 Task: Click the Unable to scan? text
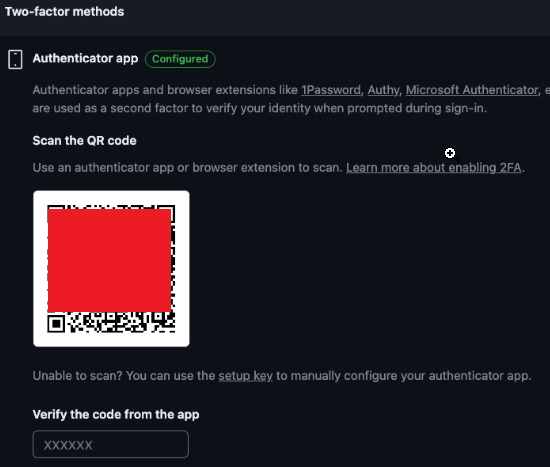coord(78,376)
